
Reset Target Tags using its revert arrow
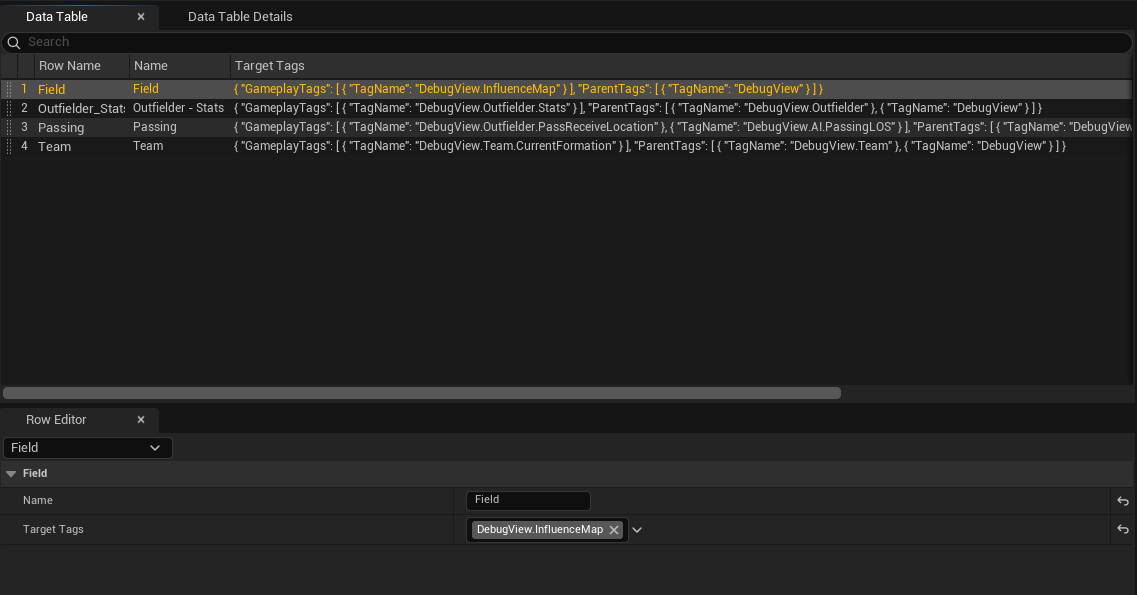pos(1122,529)
